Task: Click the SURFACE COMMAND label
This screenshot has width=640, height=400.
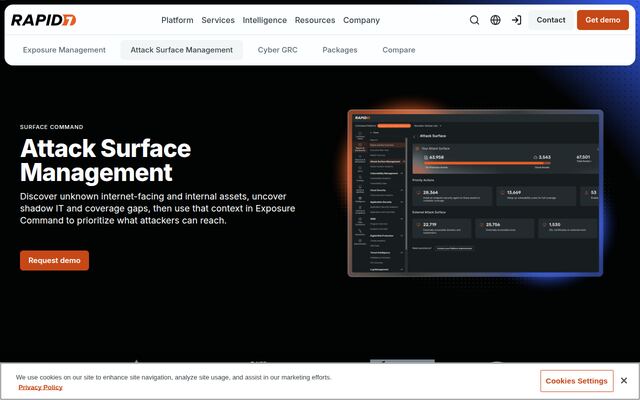Action: (x=51, y=127)
